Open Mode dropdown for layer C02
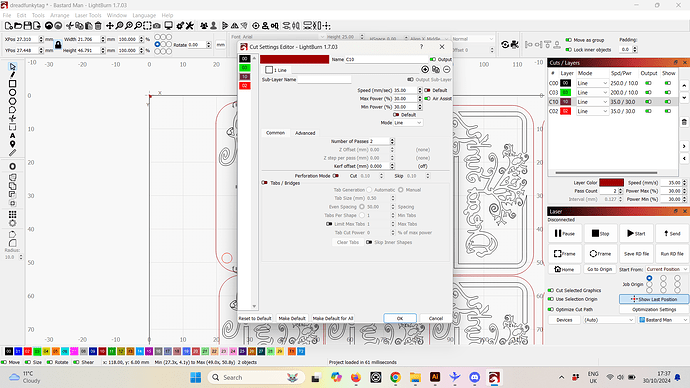This screenshot has height=388, width=690. coord(592,111)
